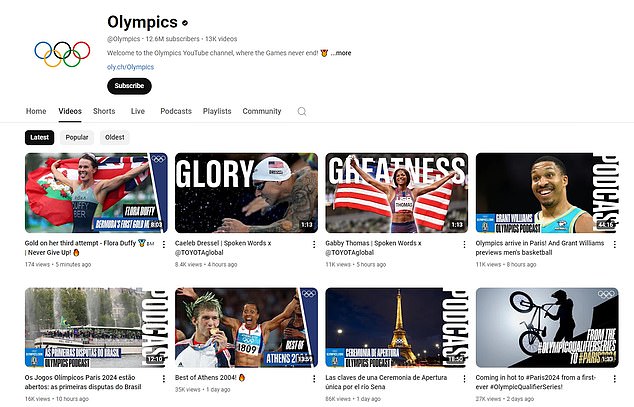Select the Oldest sort filter chip

[x=115, y=137]
